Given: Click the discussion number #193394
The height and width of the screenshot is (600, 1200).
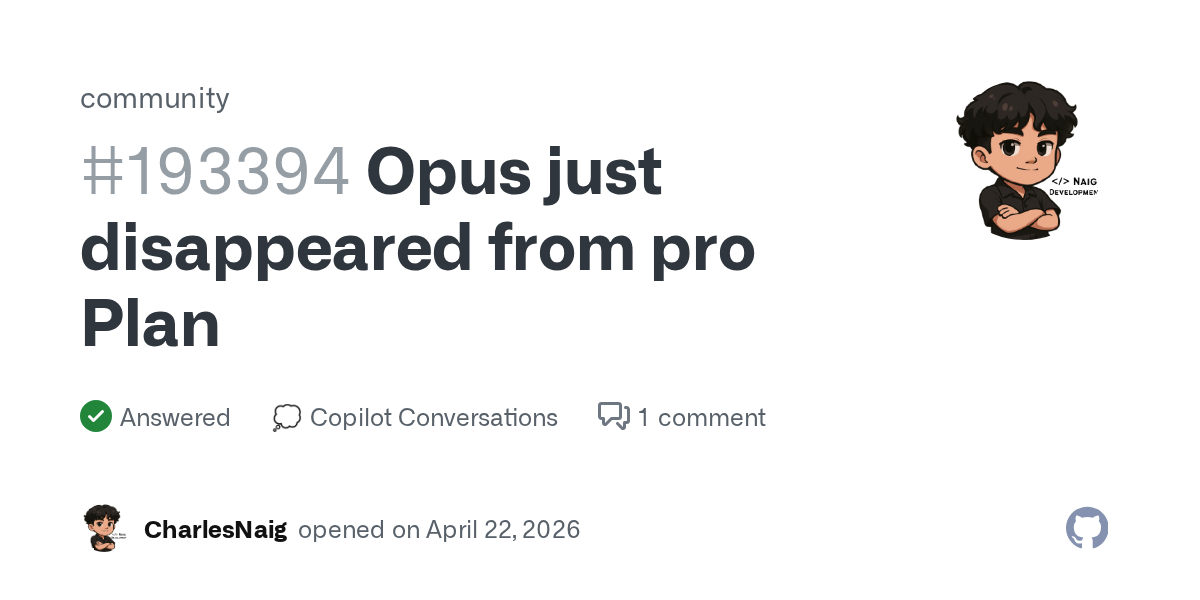Looking at the screenshot, I should coord(215,171).
